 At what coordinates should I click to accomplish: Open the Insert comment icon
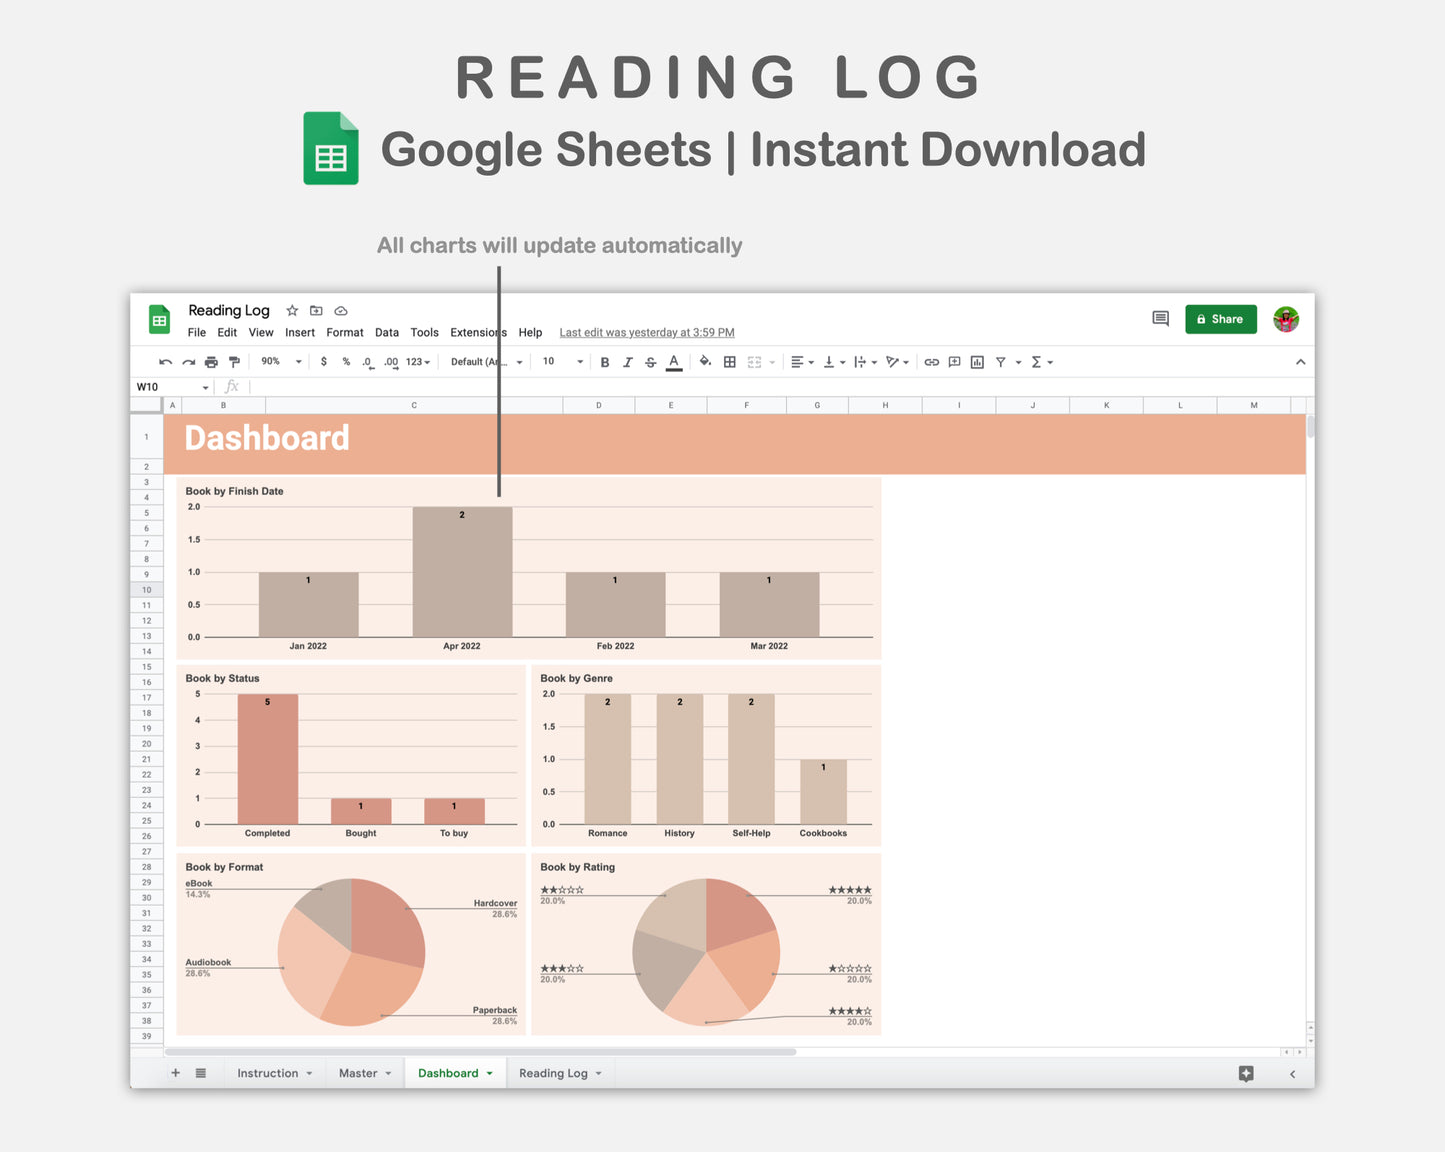point(953,361)
